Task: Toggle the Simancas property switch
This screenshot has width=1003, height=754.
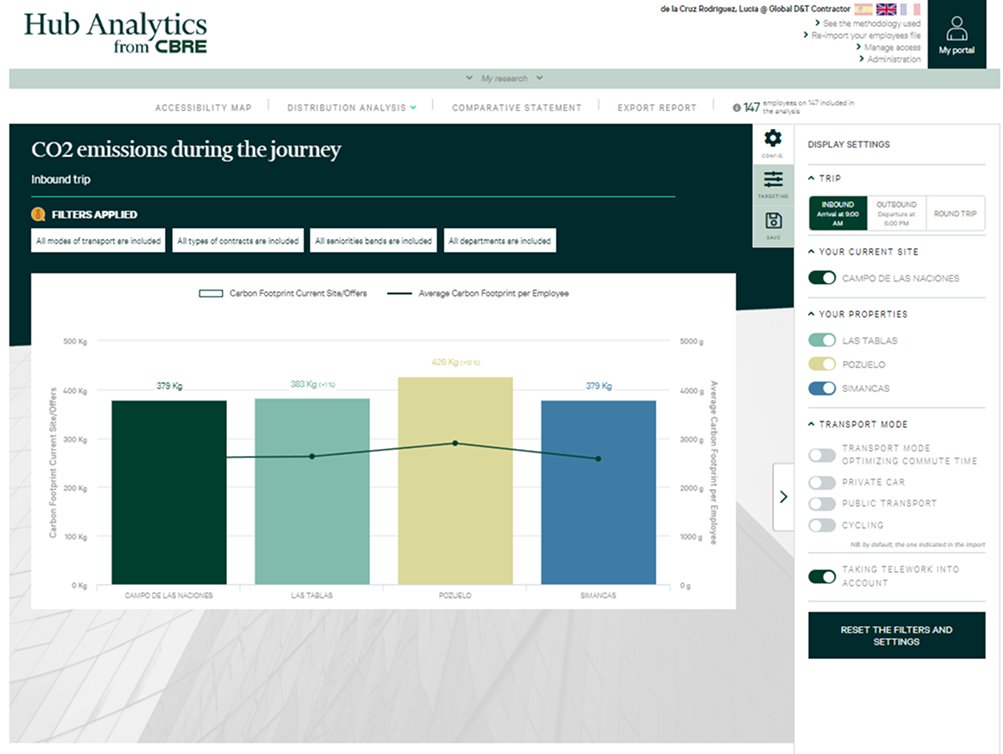Action: [x=822, y=388]
